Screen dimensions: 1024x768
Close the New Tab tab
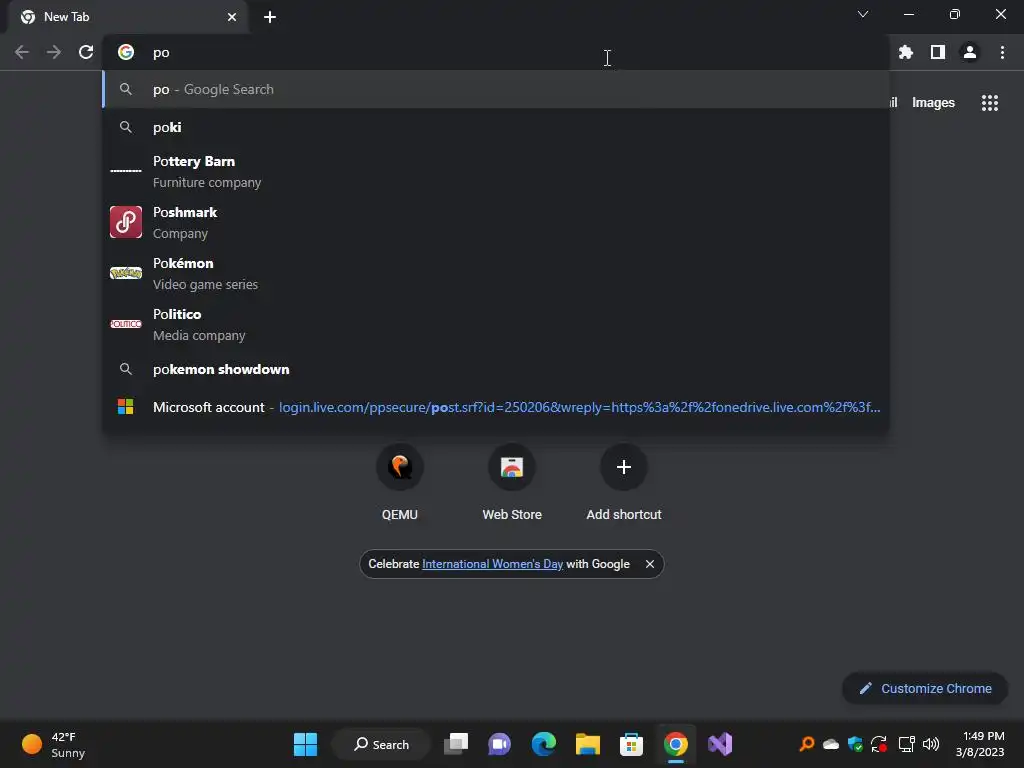(232, 17)
